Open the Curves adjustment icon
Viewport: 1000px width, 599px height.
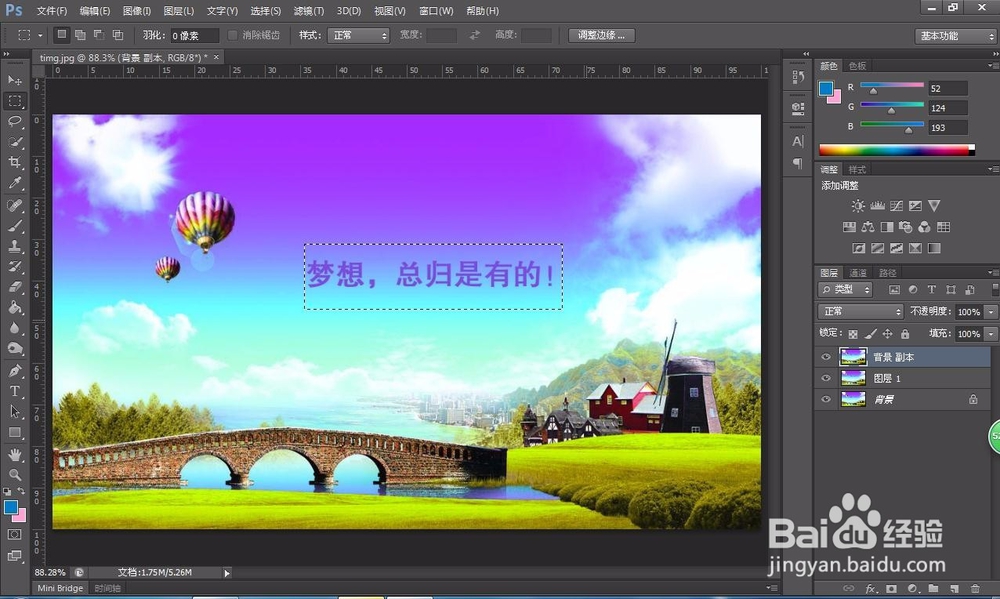pos(896,205)
